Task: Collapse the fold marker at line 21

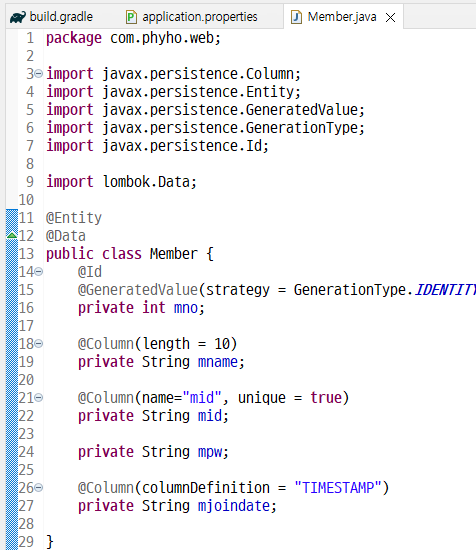Action: 39,397
